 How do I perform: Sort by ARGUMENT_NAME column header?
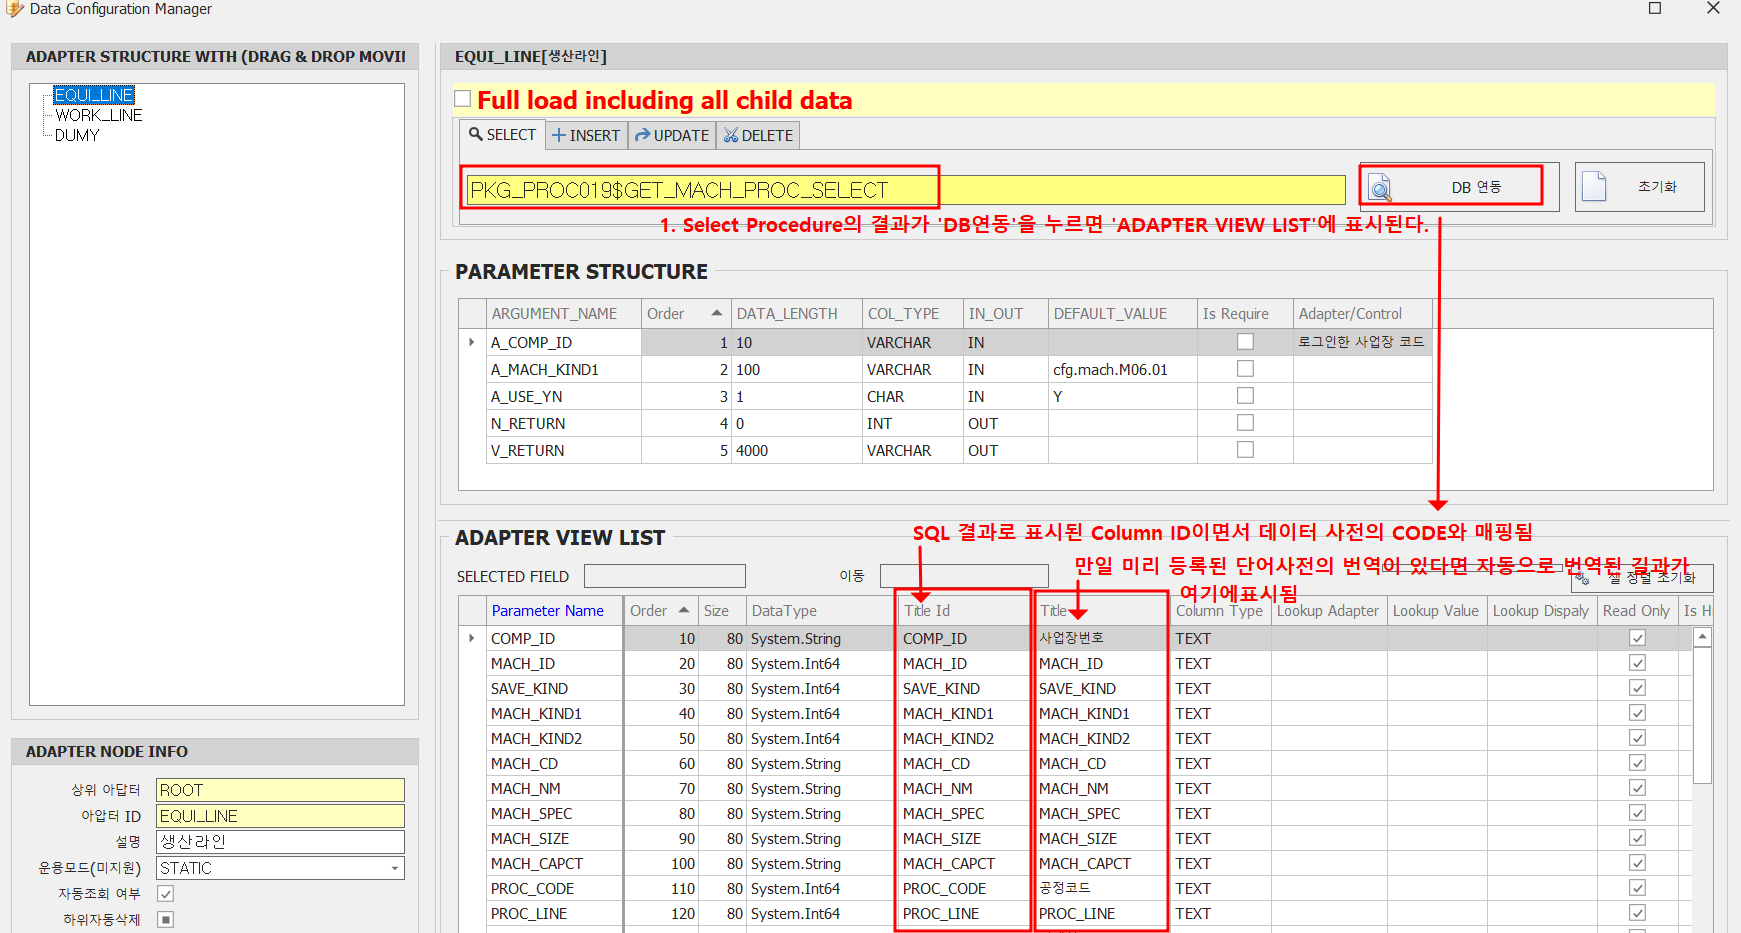coord(563,313)
